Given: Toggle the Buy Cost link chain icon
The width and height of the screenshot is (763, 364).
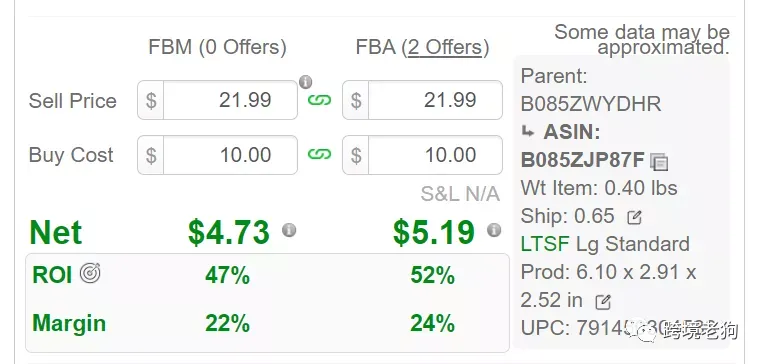Looking at the screenshot, I should click(x=319, y=154).
